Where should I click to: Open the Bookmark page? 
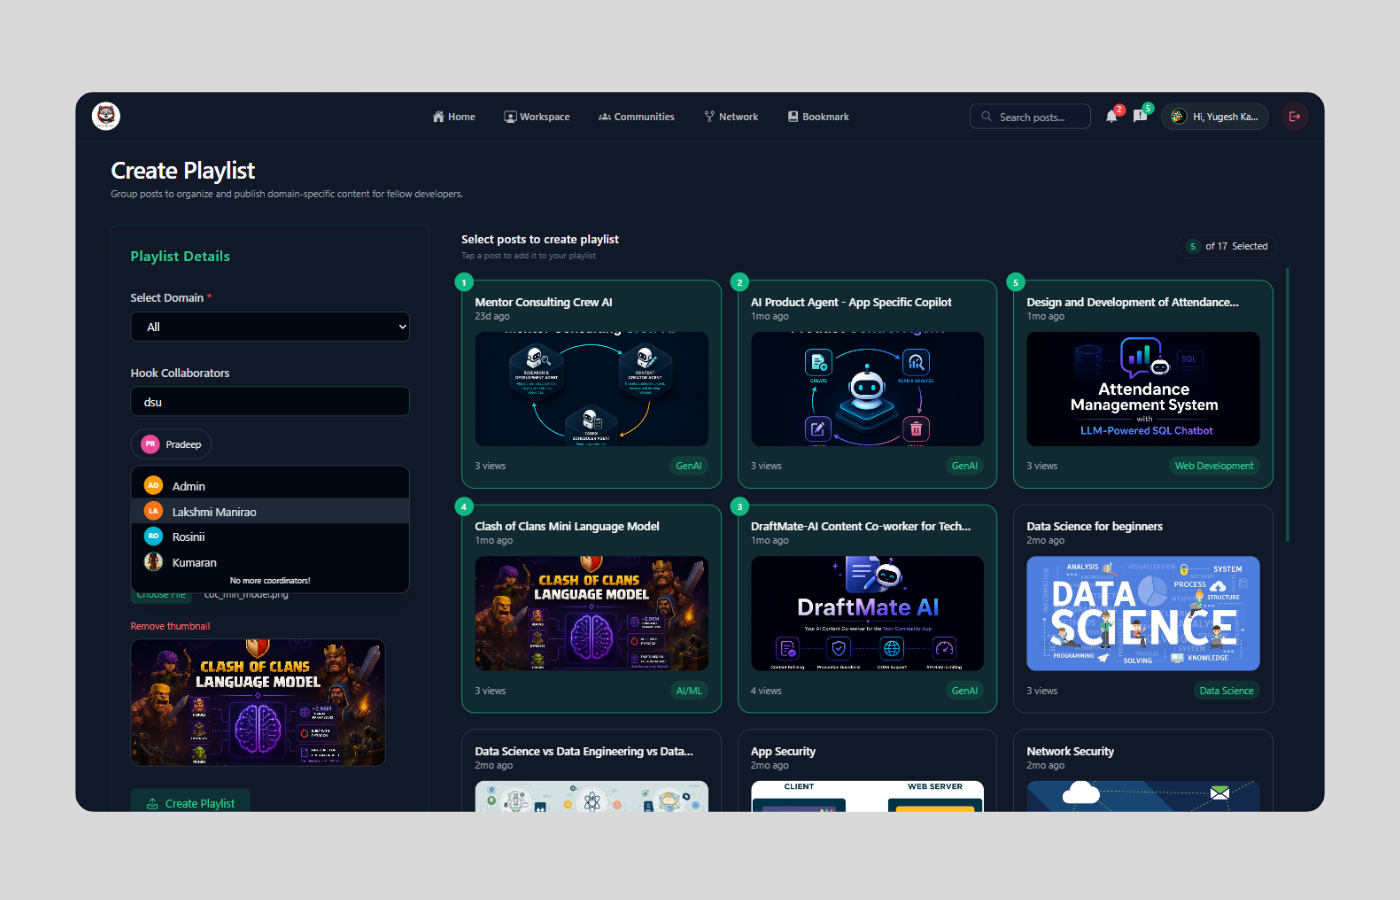pyautogui.click(x=818, y=117)
